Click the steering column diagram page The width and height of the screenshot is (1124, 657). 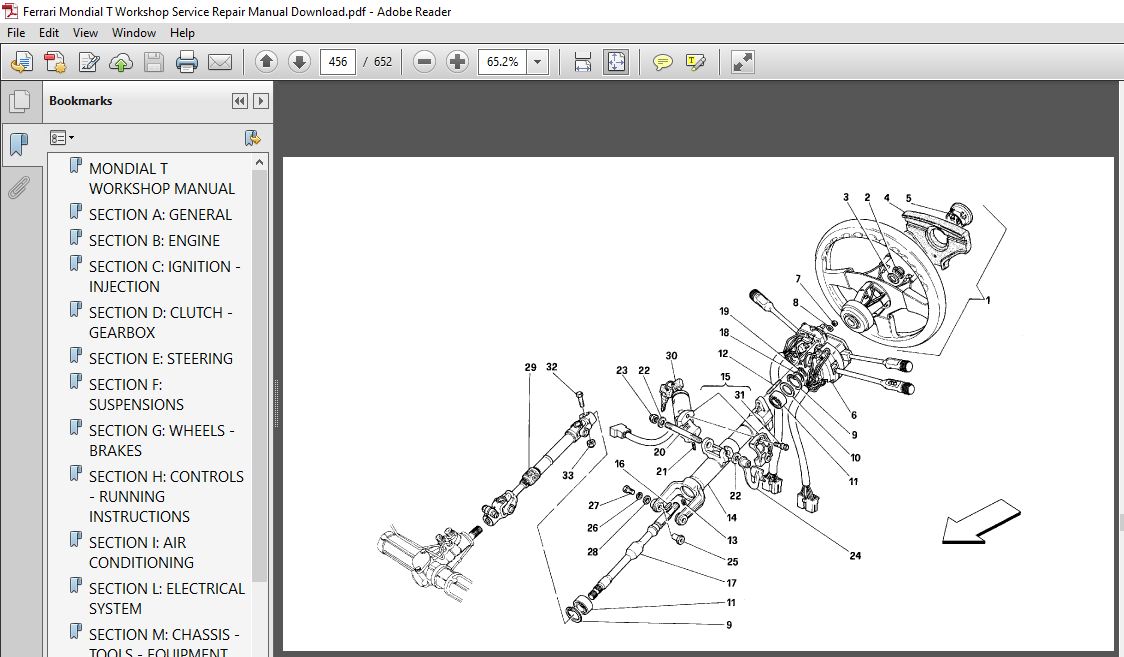pyautogui.click(x=698, y=403)
